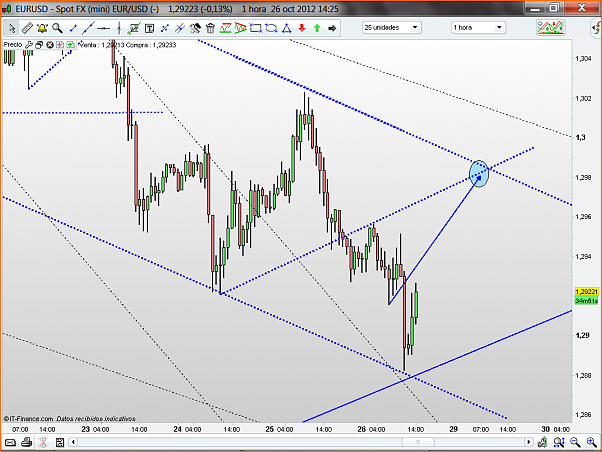Select the short segment drawing tool
This screenshot has height=452, width=602.
[x=73, y=28]
